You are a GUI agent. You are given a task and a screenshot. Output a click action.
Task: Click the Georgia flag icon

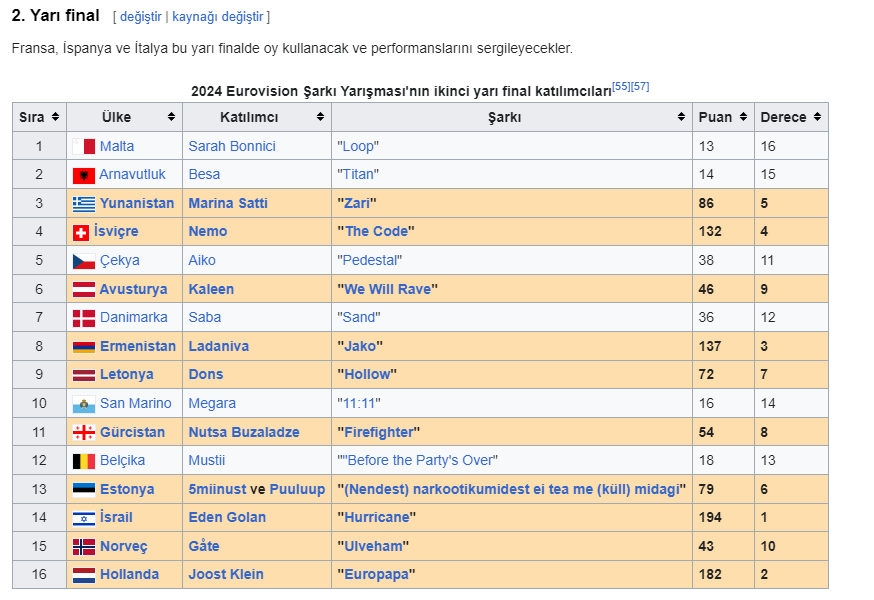pos(84,433)
